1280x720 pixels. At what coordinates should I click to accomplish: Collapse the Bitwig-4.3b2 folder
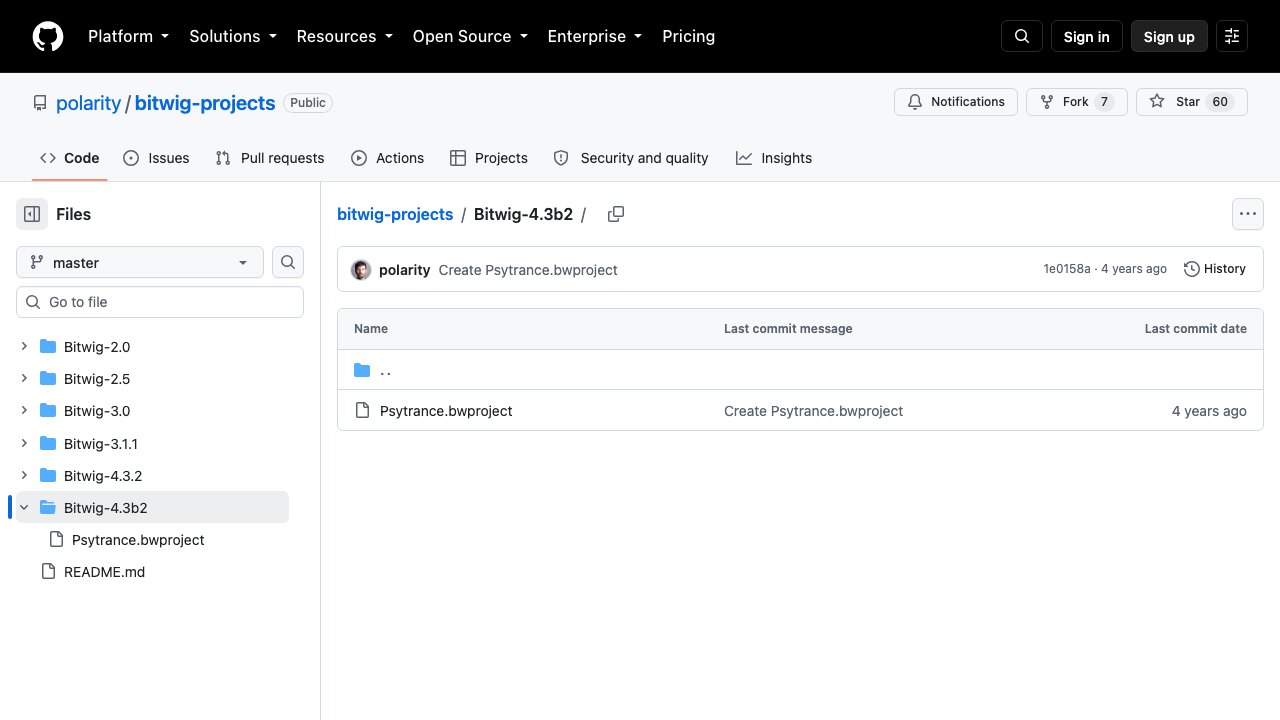24,507
